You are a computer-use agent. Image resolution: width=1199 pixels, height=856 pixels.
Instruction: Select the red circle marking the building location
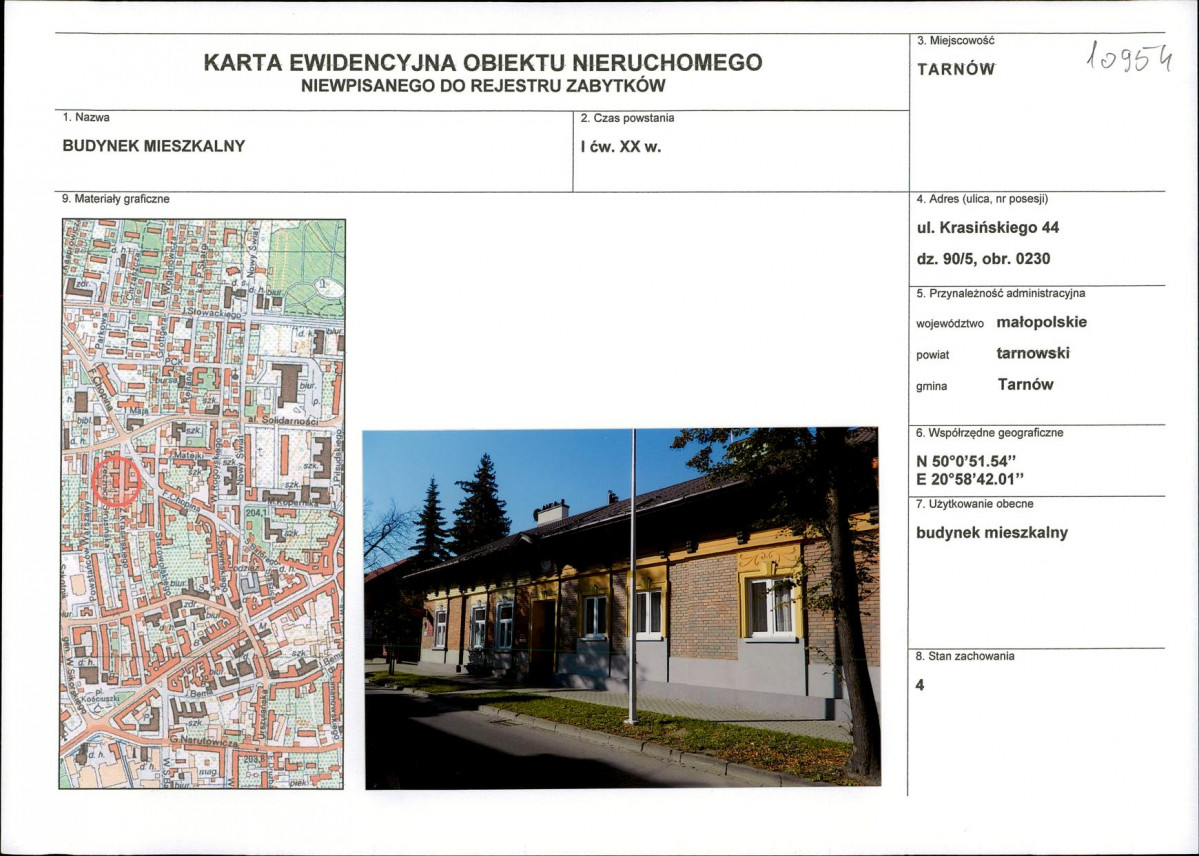click(x=116, y=481)
